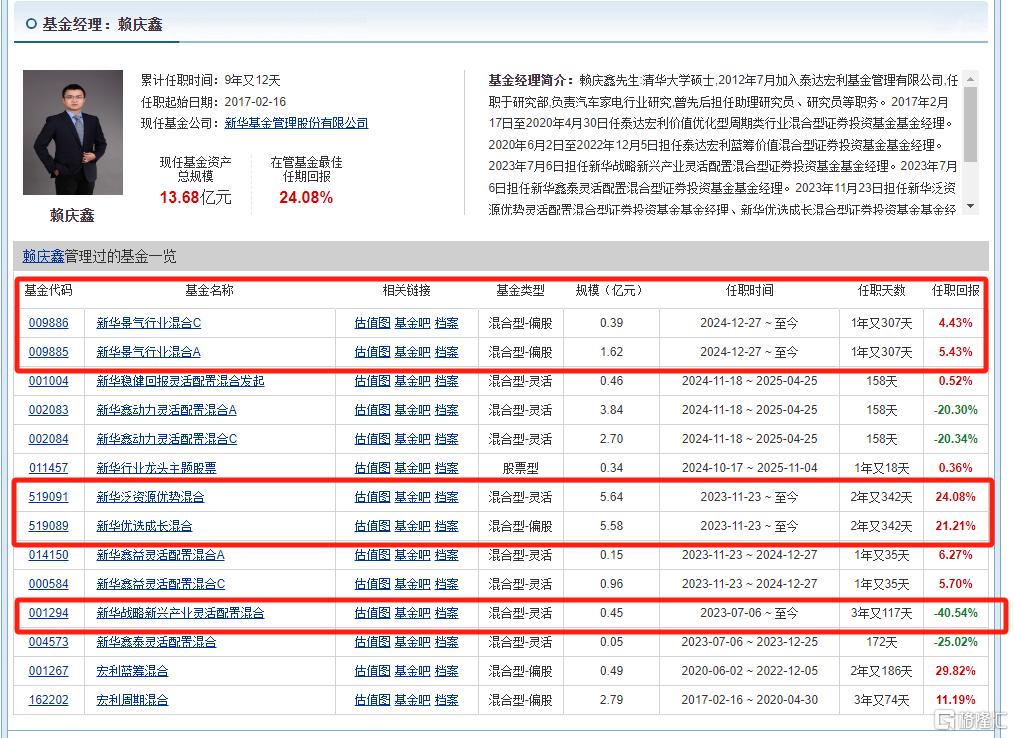
Task: Open 基金吧 for fund 009885
Action: point(412,352)
